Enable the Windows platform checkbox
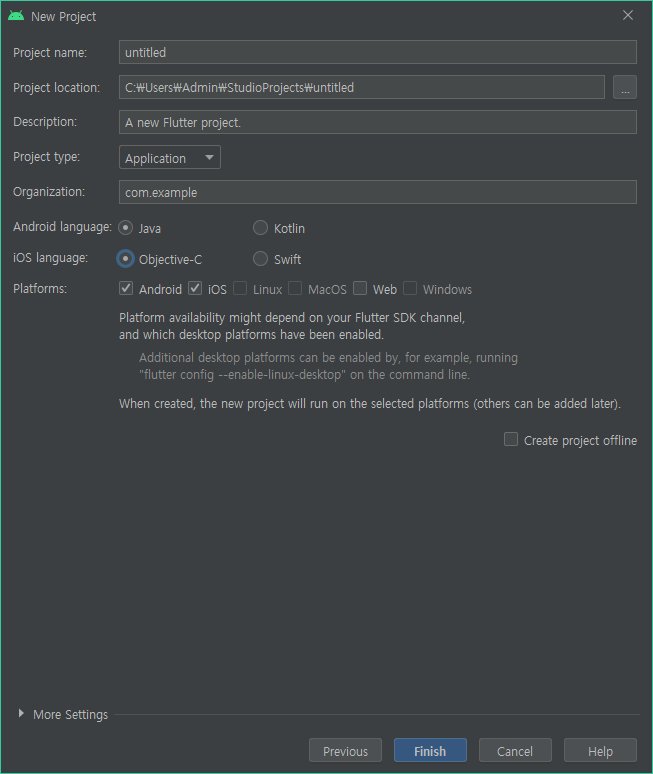653x774 pixels. [x=410, y=288]
